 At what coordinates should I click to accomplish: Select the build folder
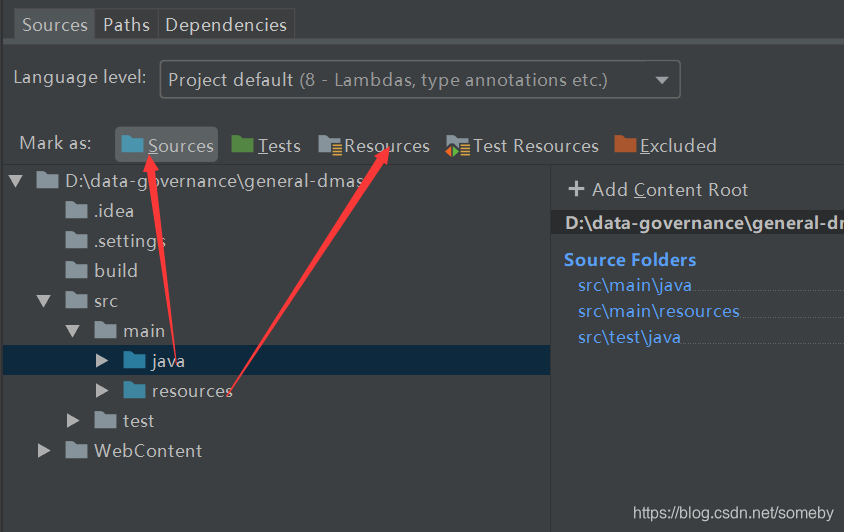pos(116,271)
